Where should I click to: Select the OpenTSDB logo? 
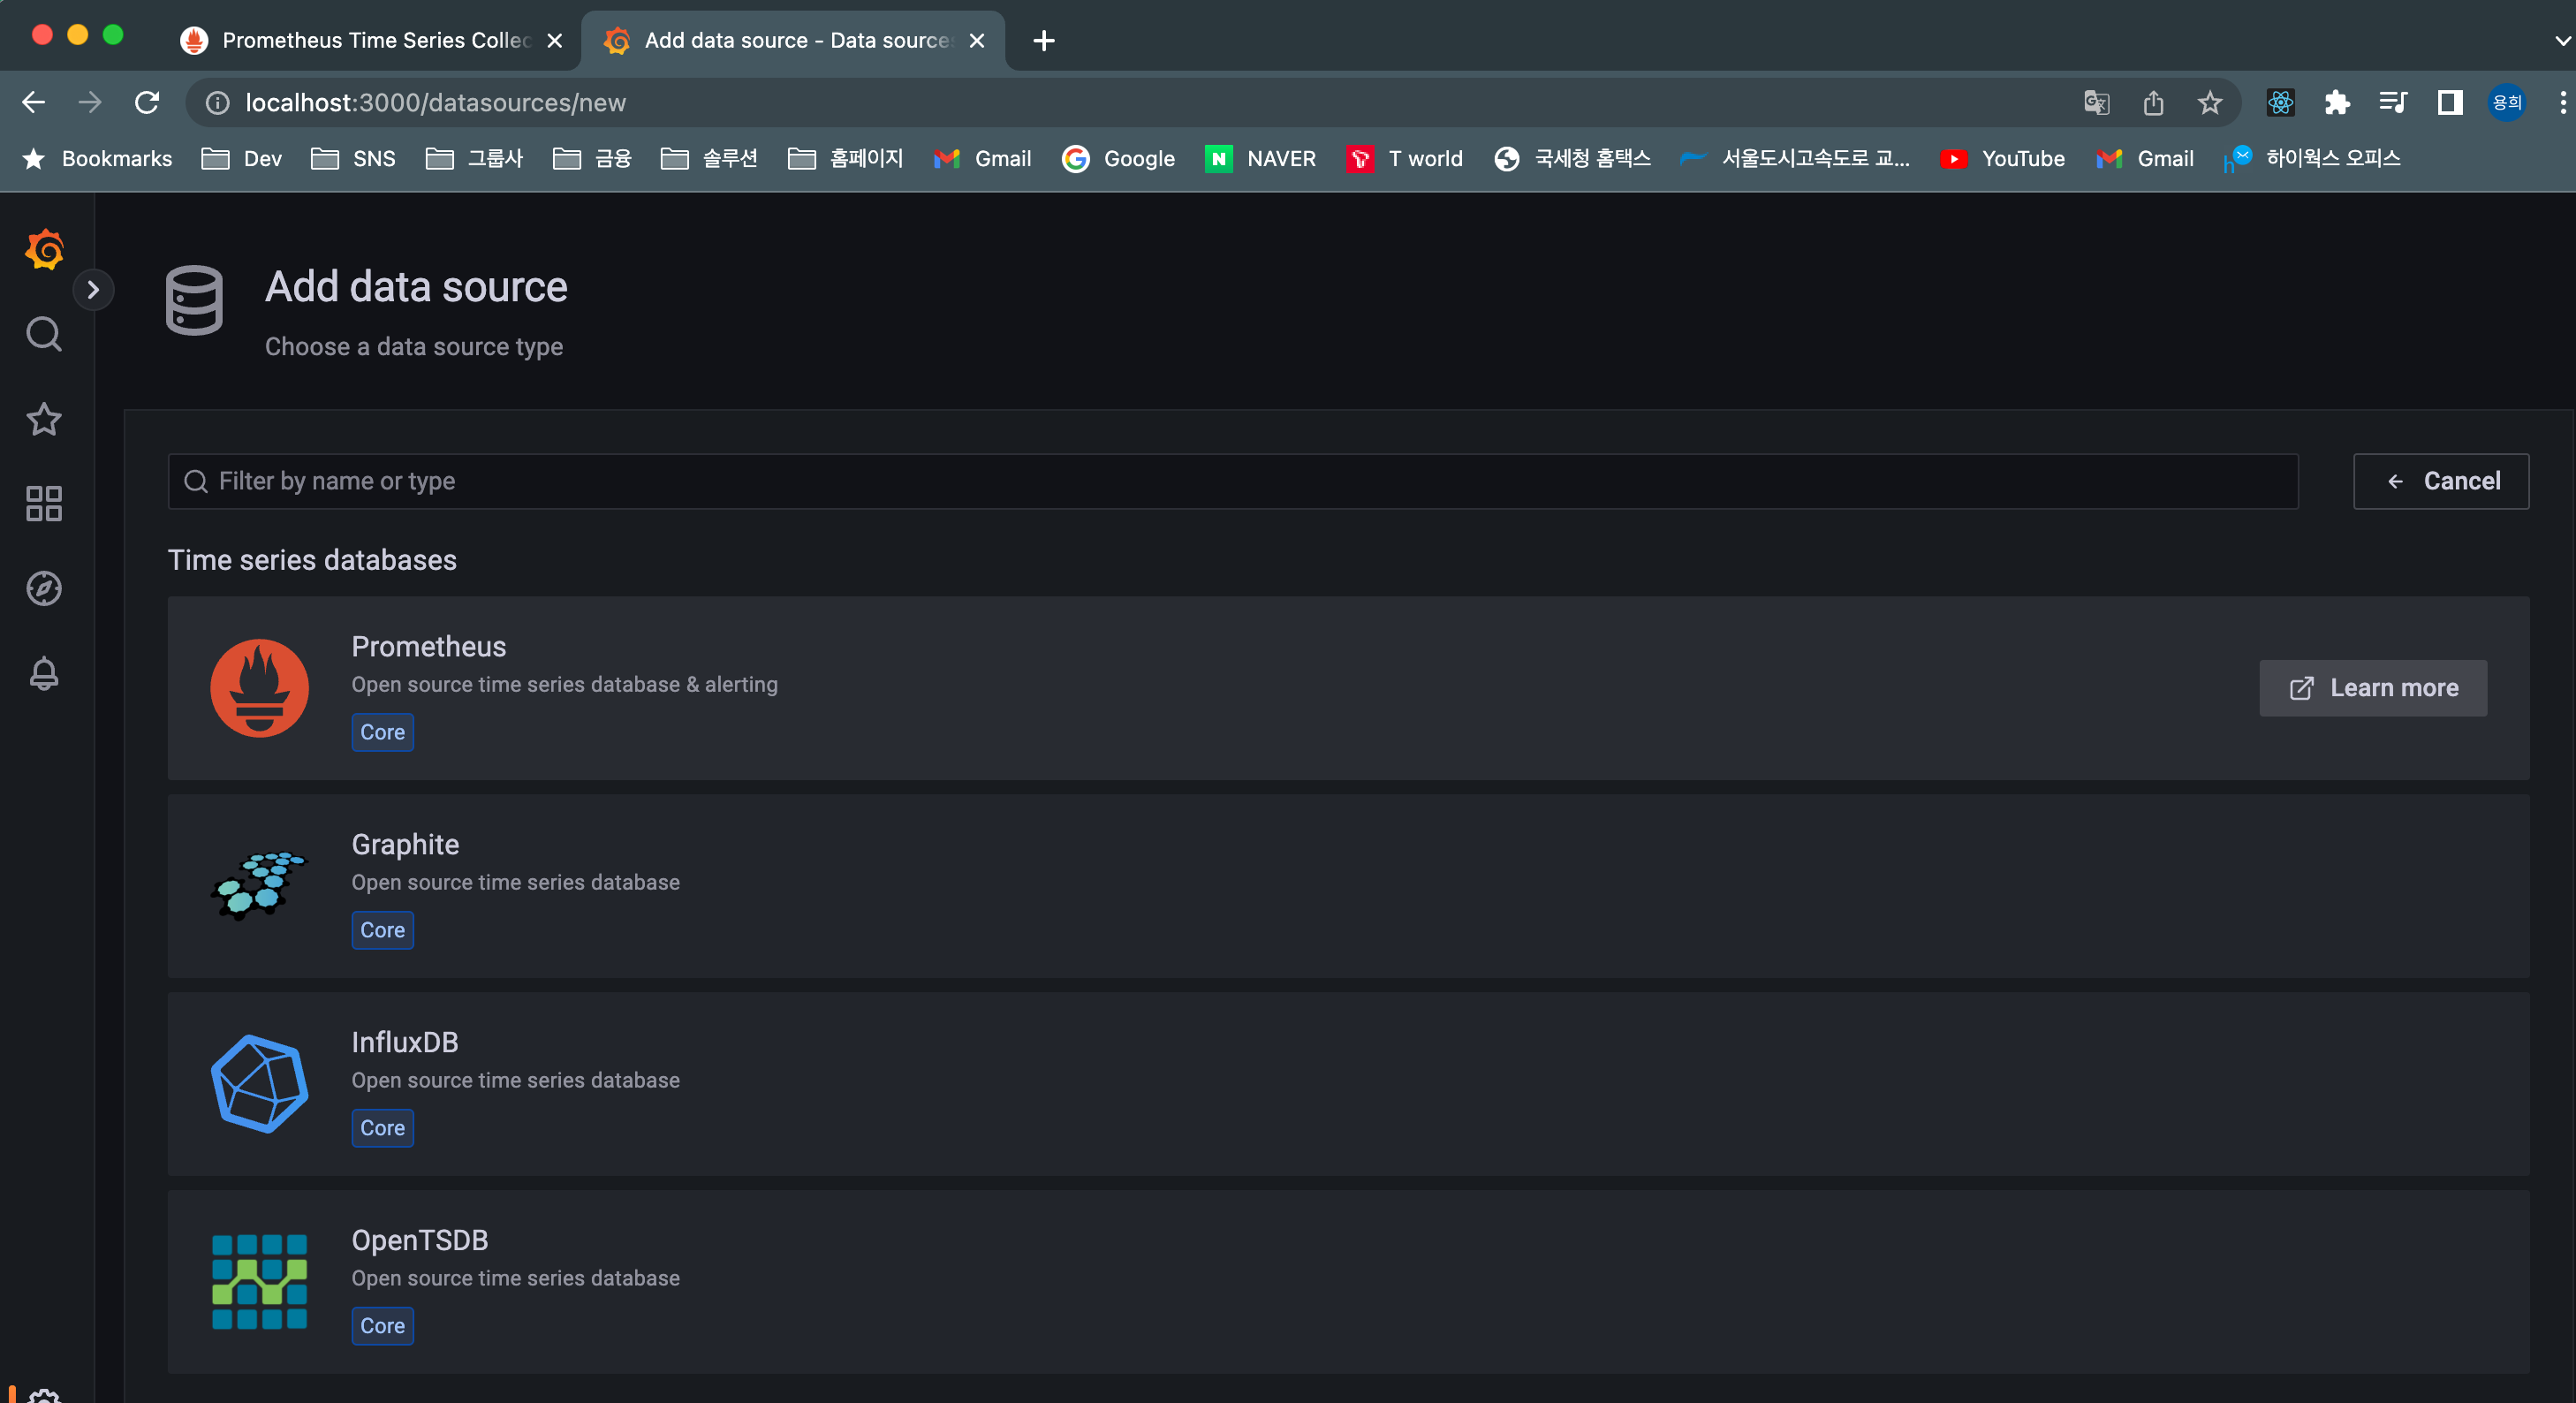[260, 1282]
